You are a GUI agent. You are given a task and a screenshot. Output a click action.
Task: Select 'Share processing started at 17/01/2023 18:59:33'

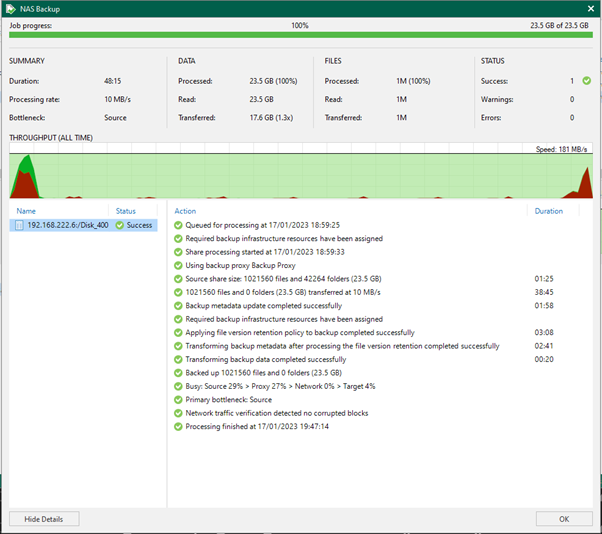click(265, 252)
